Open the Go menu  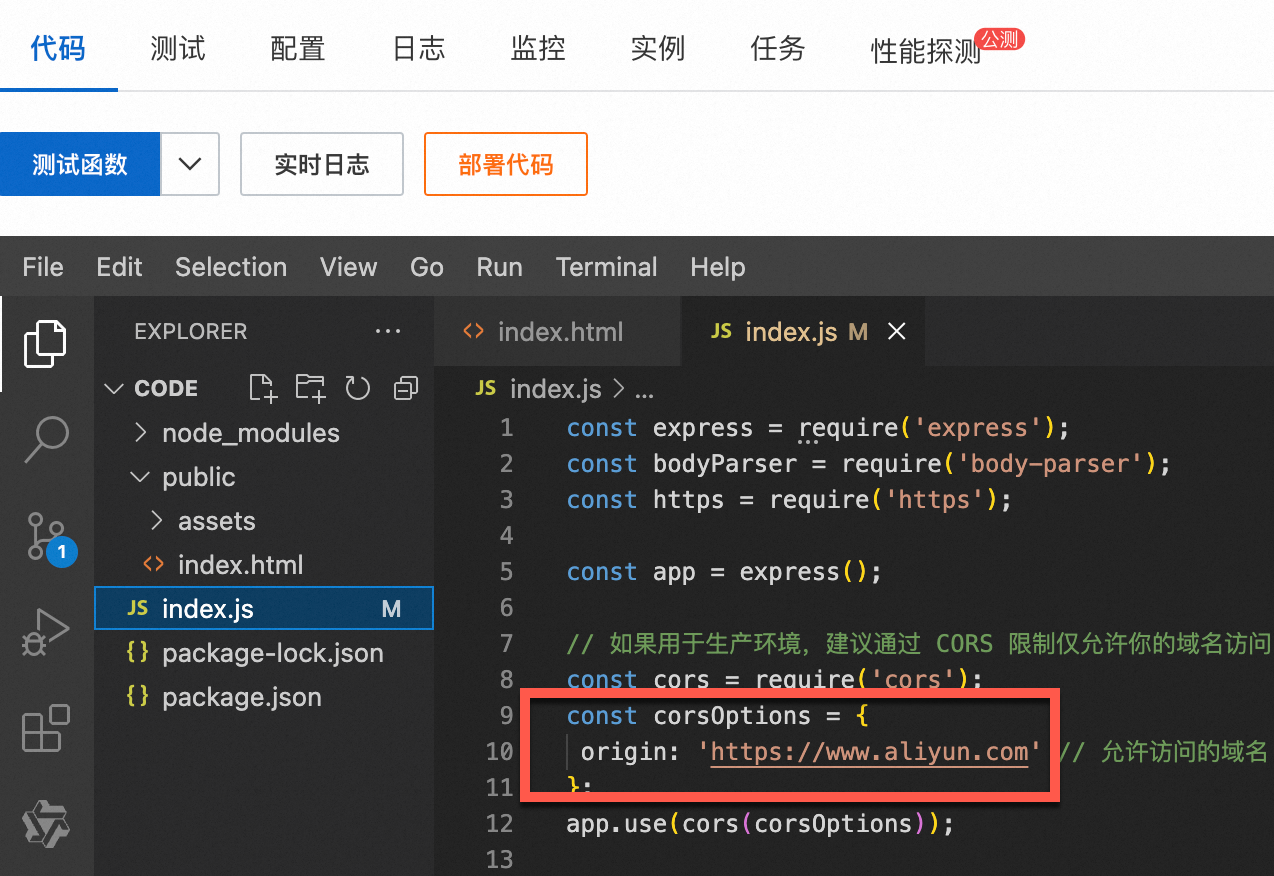click(x=427, y=267)
